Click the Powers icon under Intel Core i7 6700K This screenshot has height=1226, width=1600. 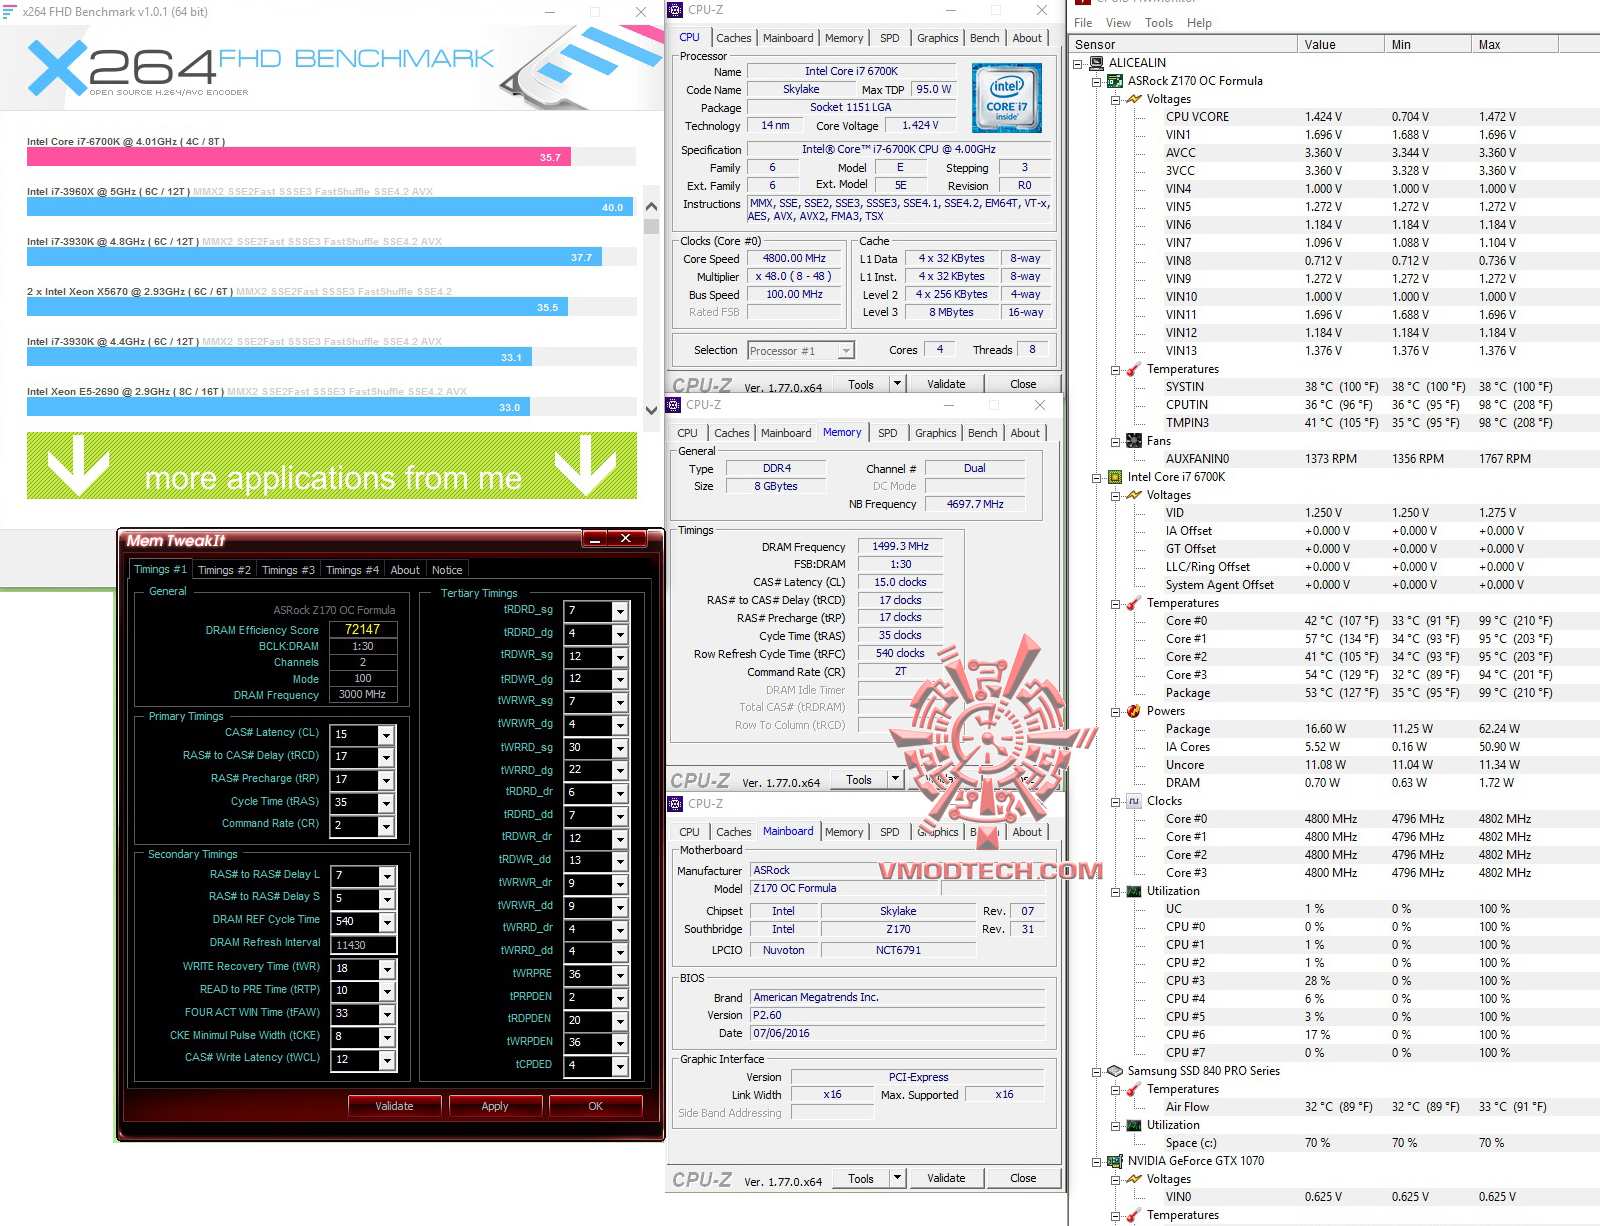1133,711
